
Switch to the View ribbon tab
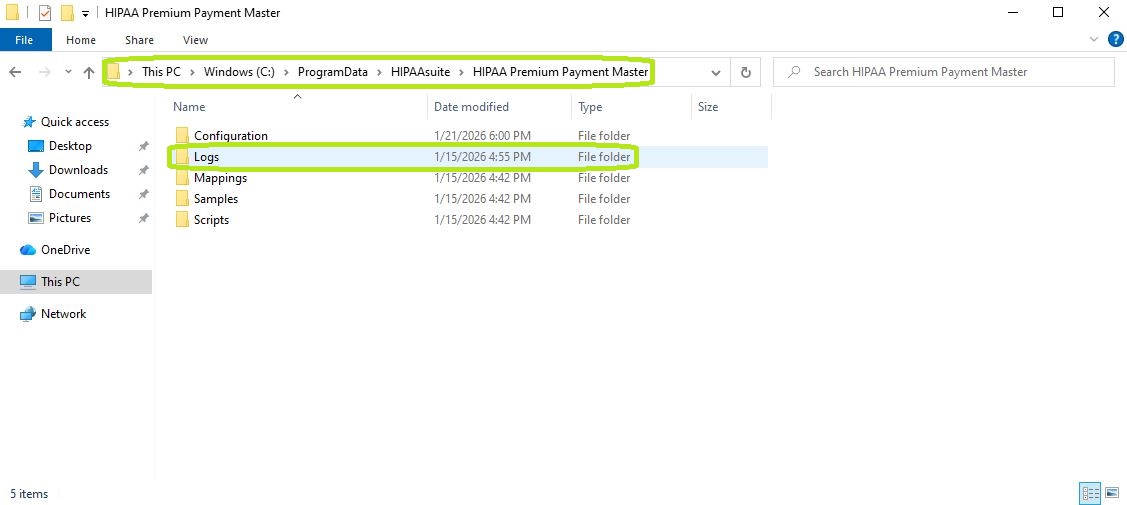point(195,40)
